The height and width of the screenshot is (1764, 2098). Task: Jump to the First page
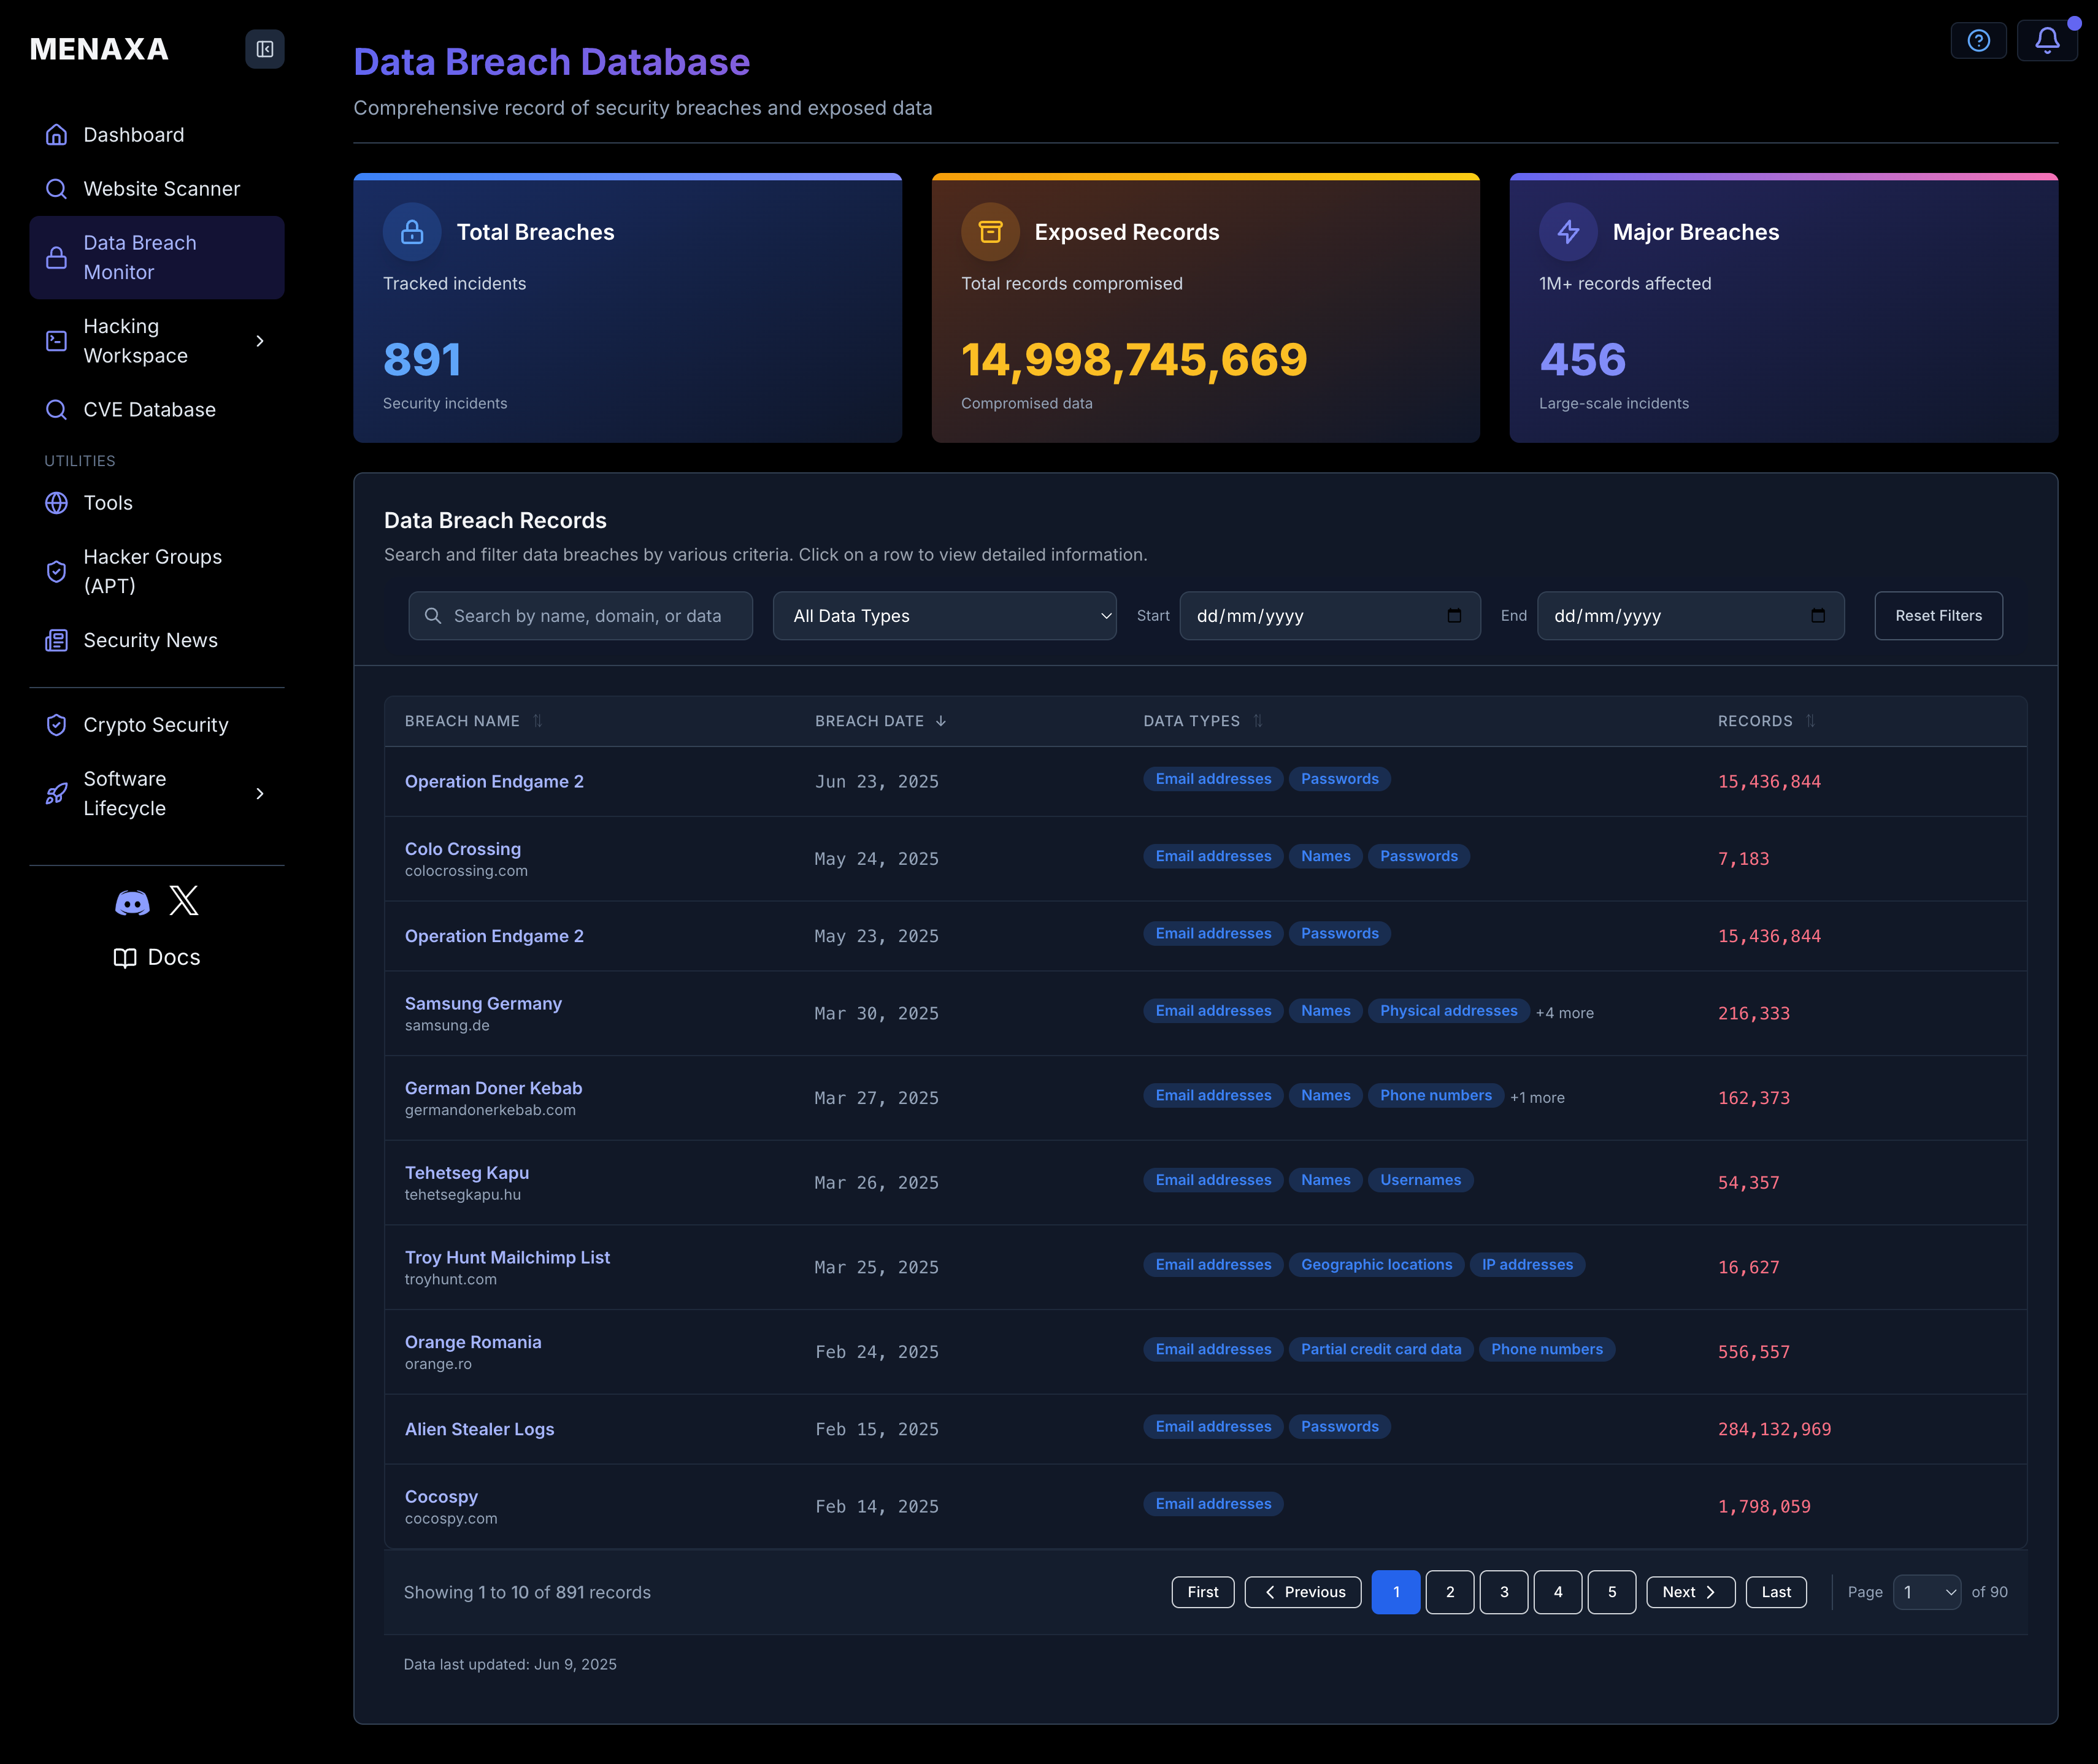pos(1203,1593)
